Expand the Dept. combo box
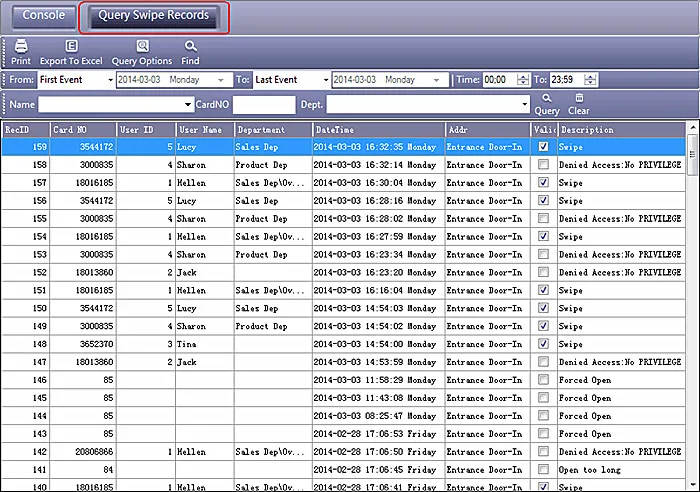 [525, 105]
